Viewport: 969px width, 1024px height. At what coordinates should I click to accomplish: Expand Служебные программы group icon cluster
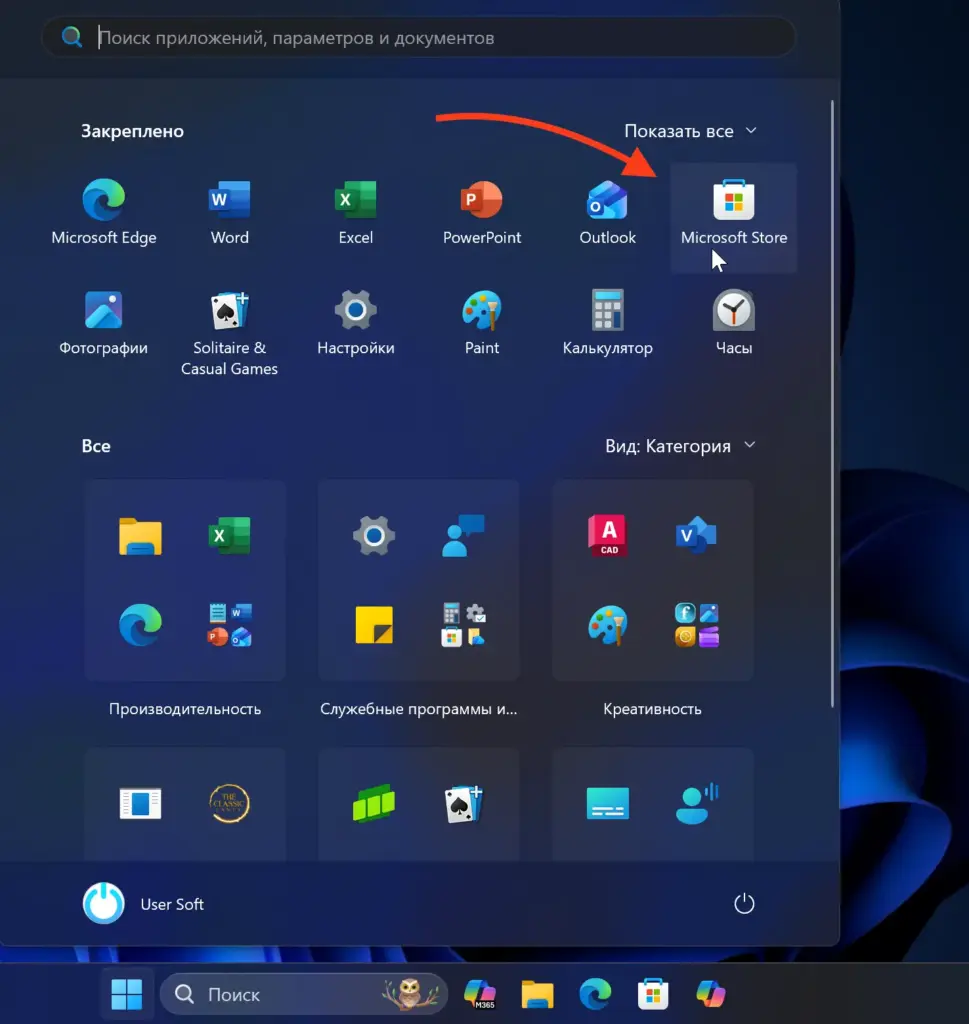463,625
